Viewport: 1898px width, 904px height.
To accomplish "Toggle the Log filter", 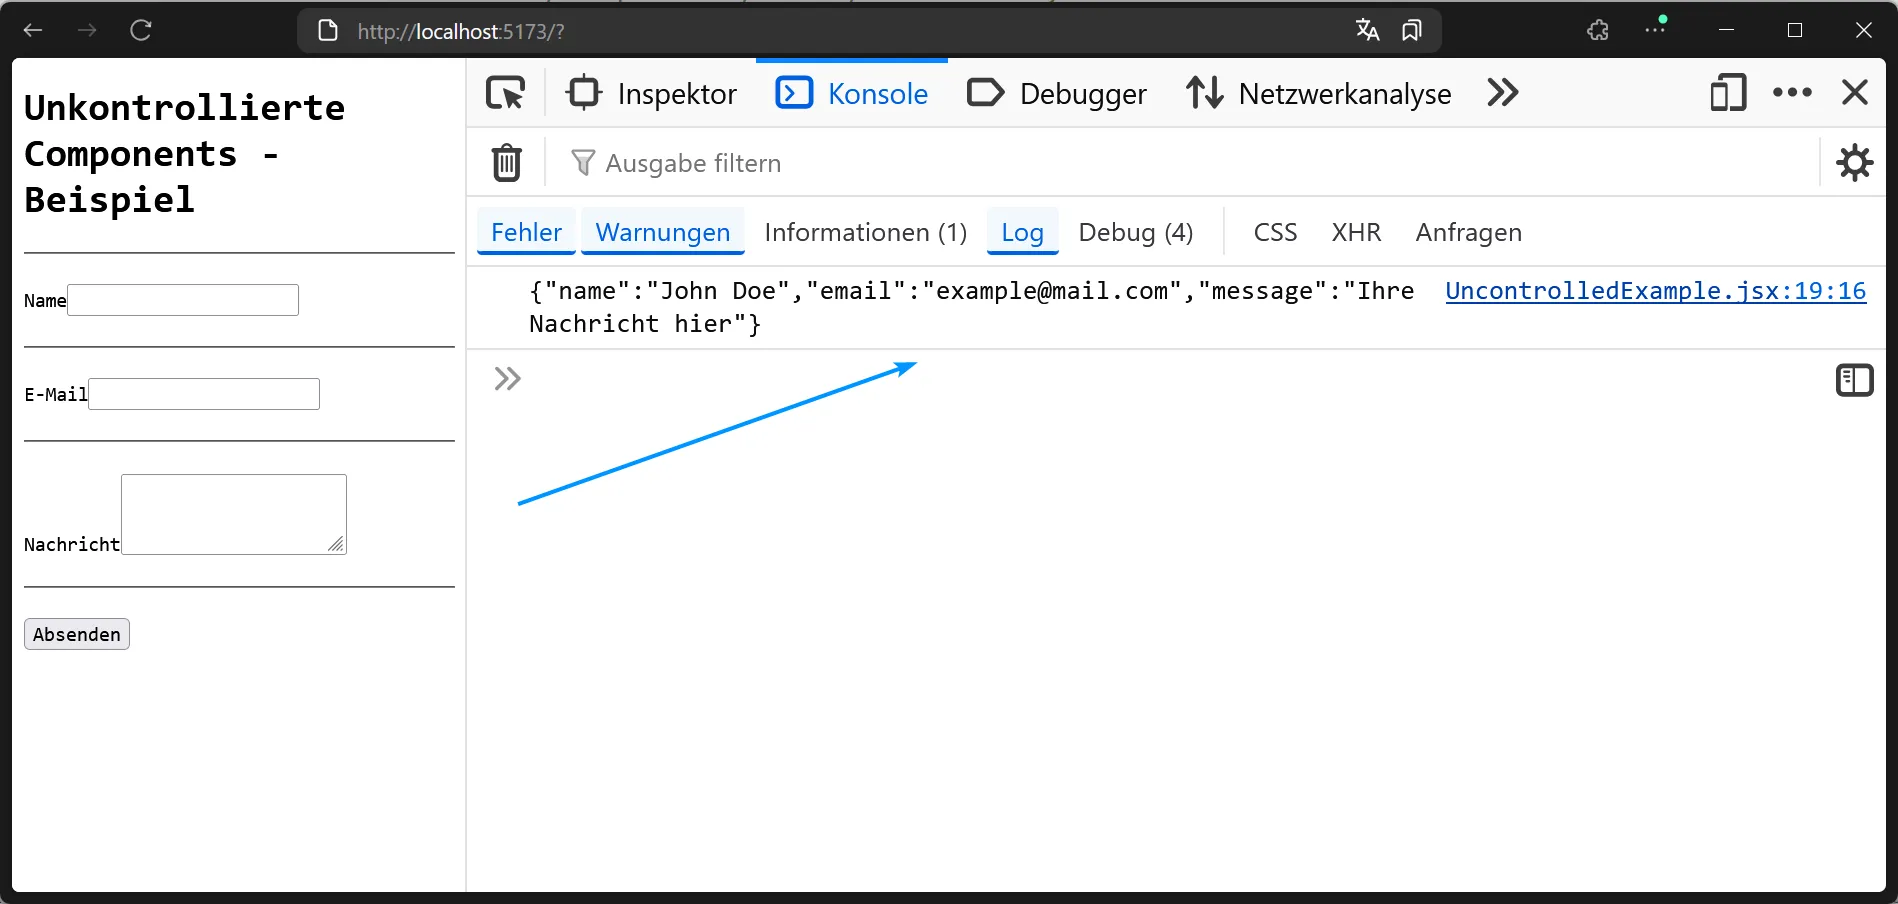I will [x=1022, y=232].
